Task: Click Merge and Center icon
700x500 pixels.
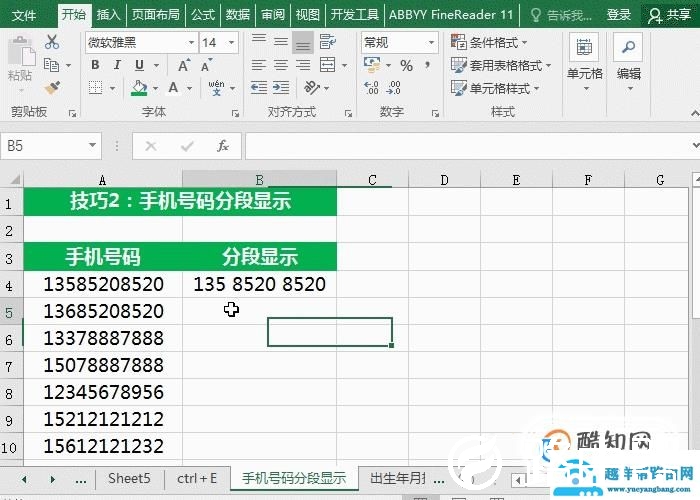Action: point(328,65)
